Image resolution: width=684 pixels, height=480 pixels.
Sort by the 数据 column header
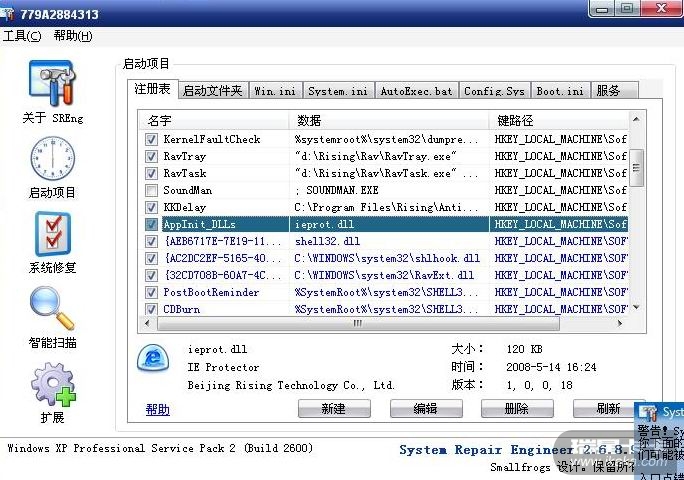pyautogui.click(x=389, y=120)
